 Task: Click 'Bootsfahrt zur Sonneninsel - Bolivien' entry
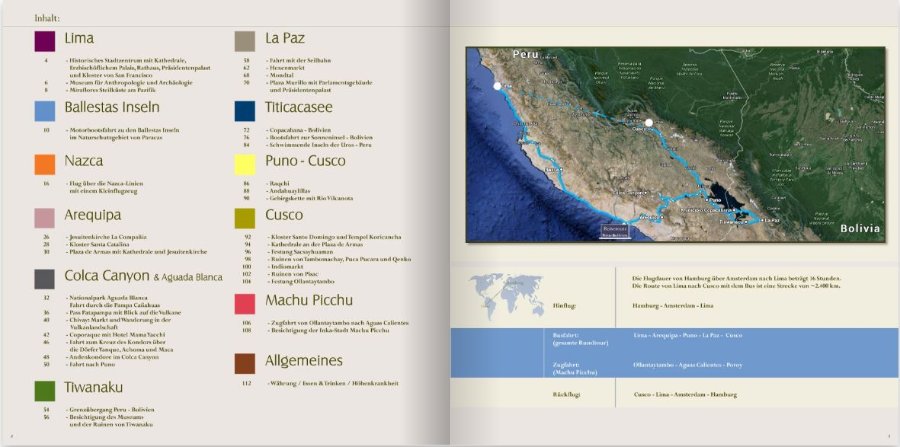(320, 138)
